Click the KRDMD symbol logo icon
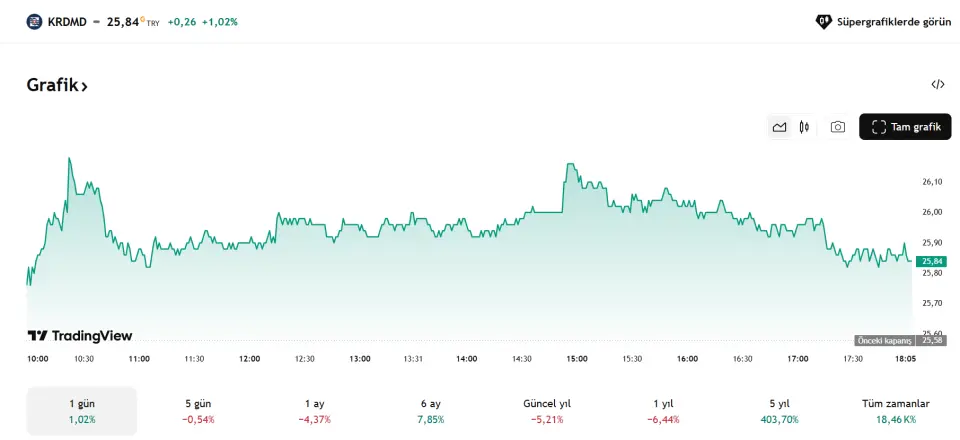The width and height of the screenshot is (960, 440). 35,21
